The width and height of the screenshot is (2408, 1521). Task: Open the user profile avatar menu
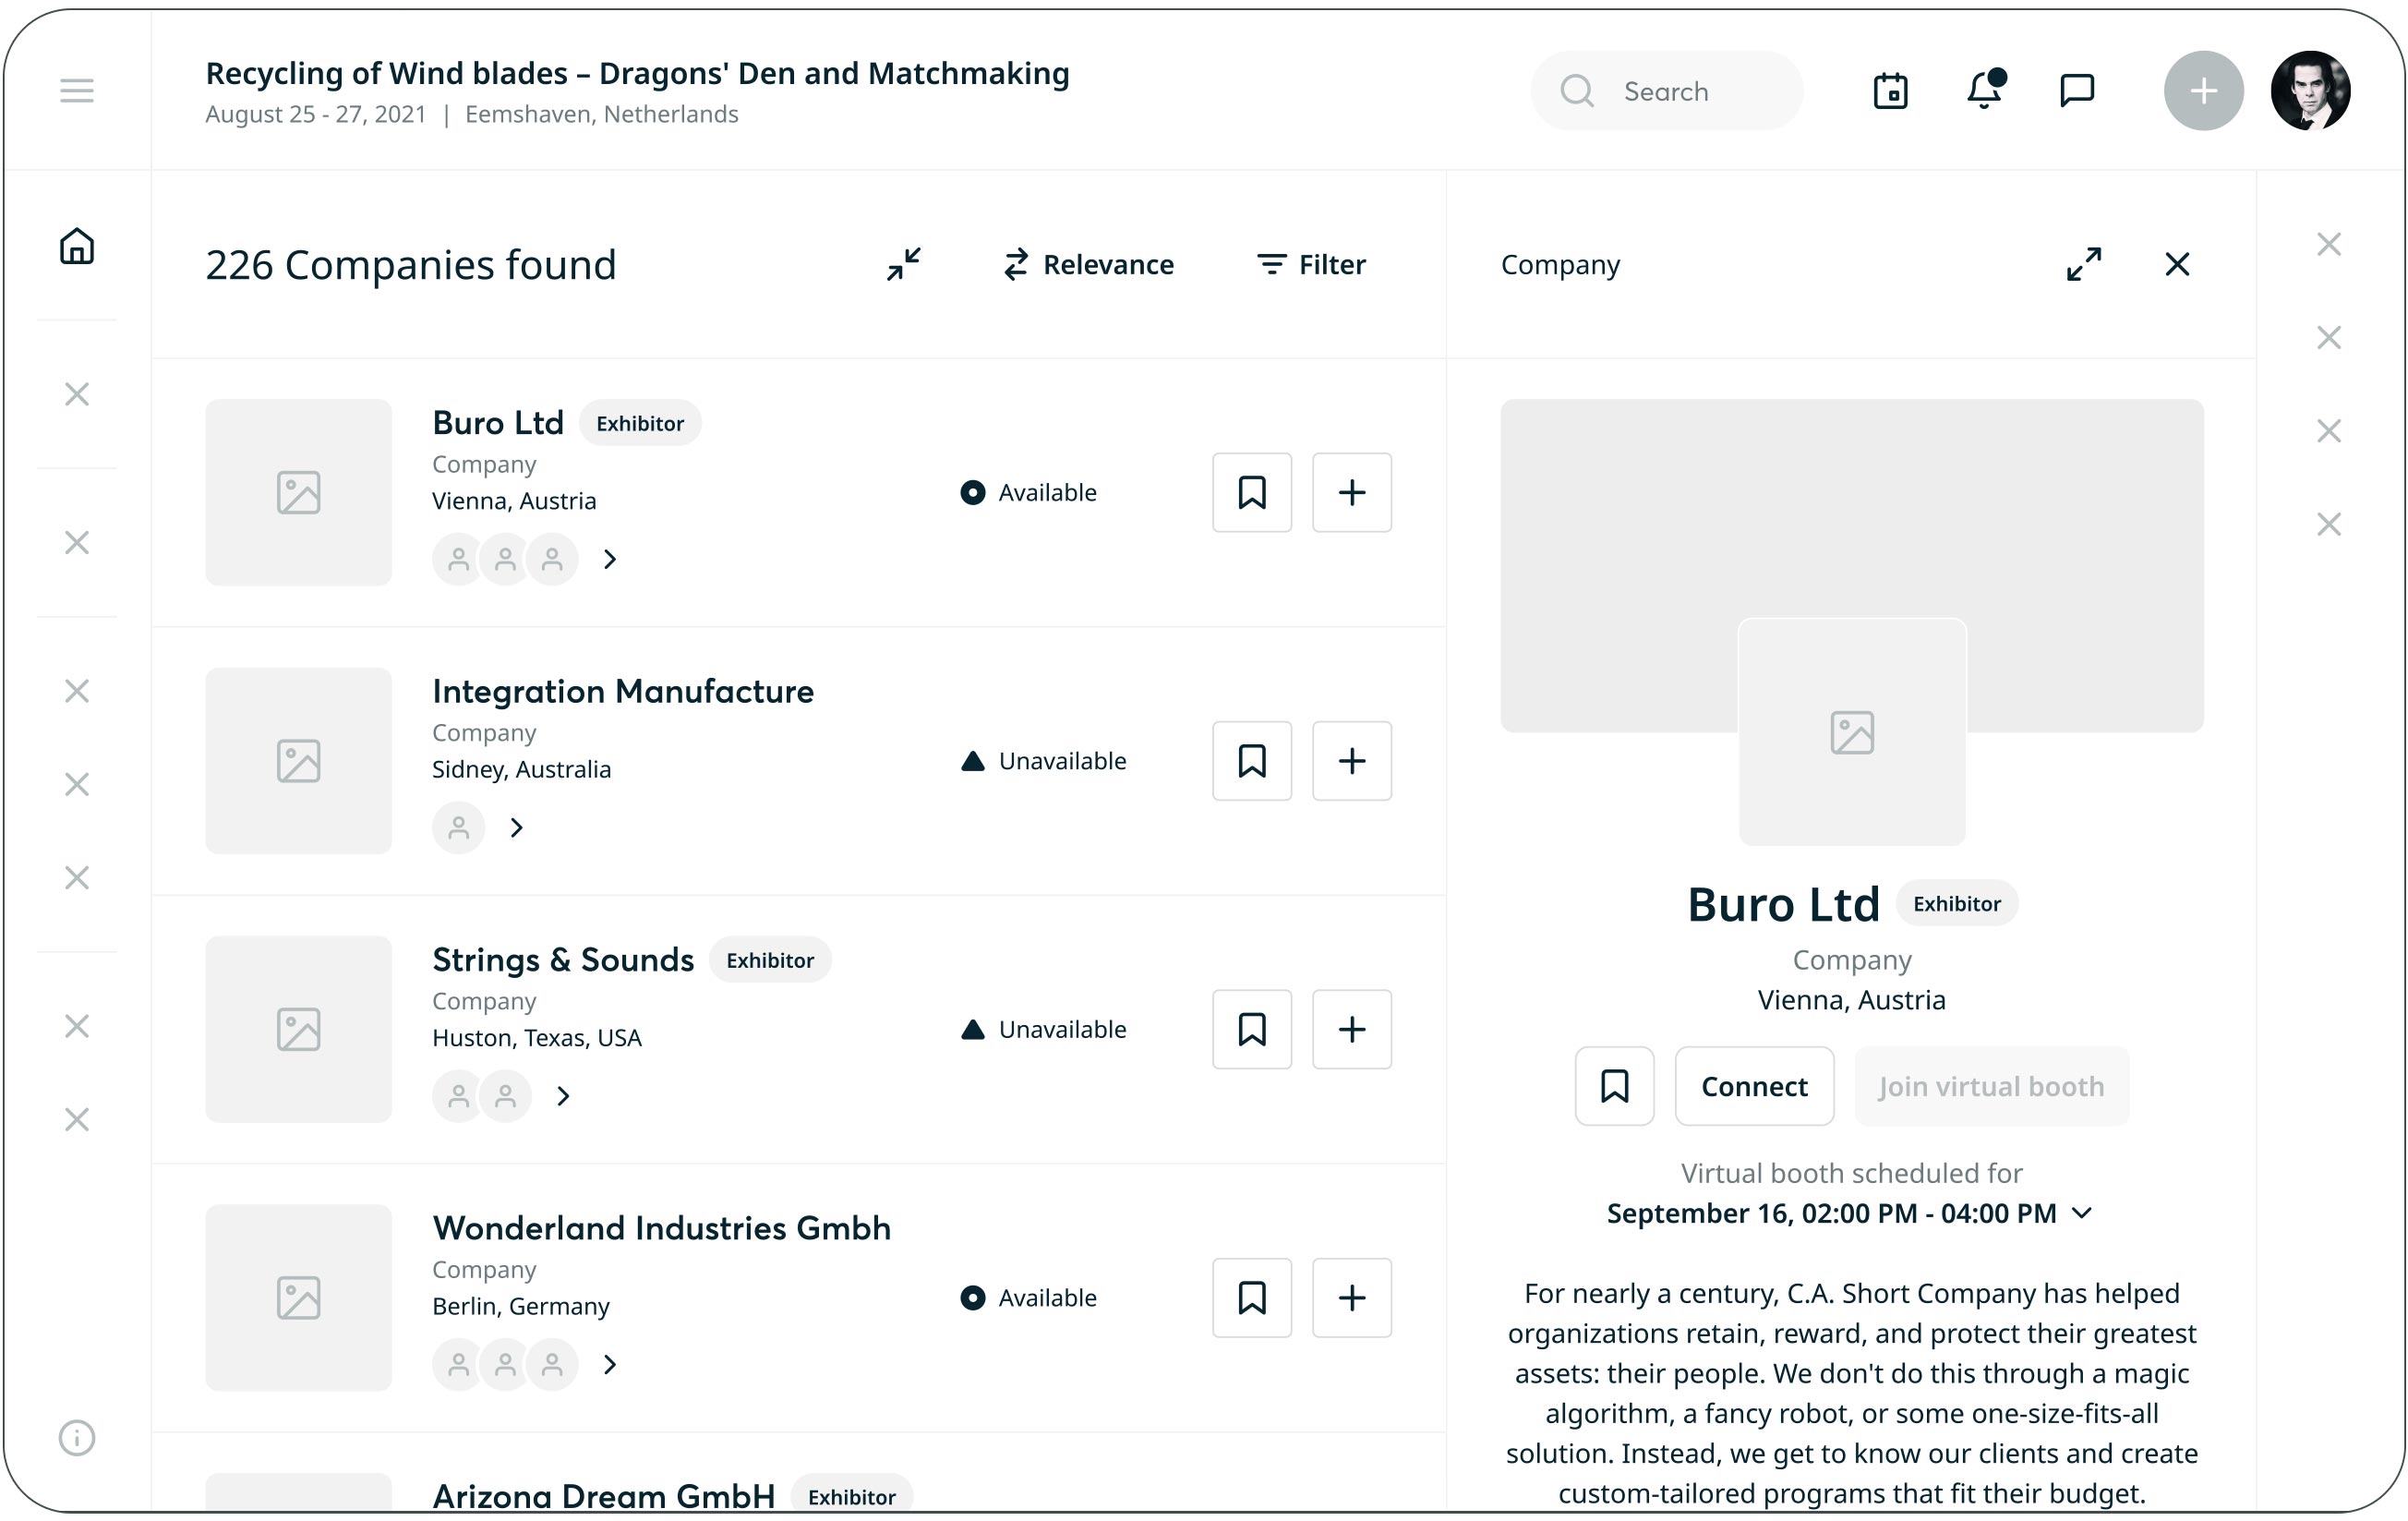coord(2309,91)
